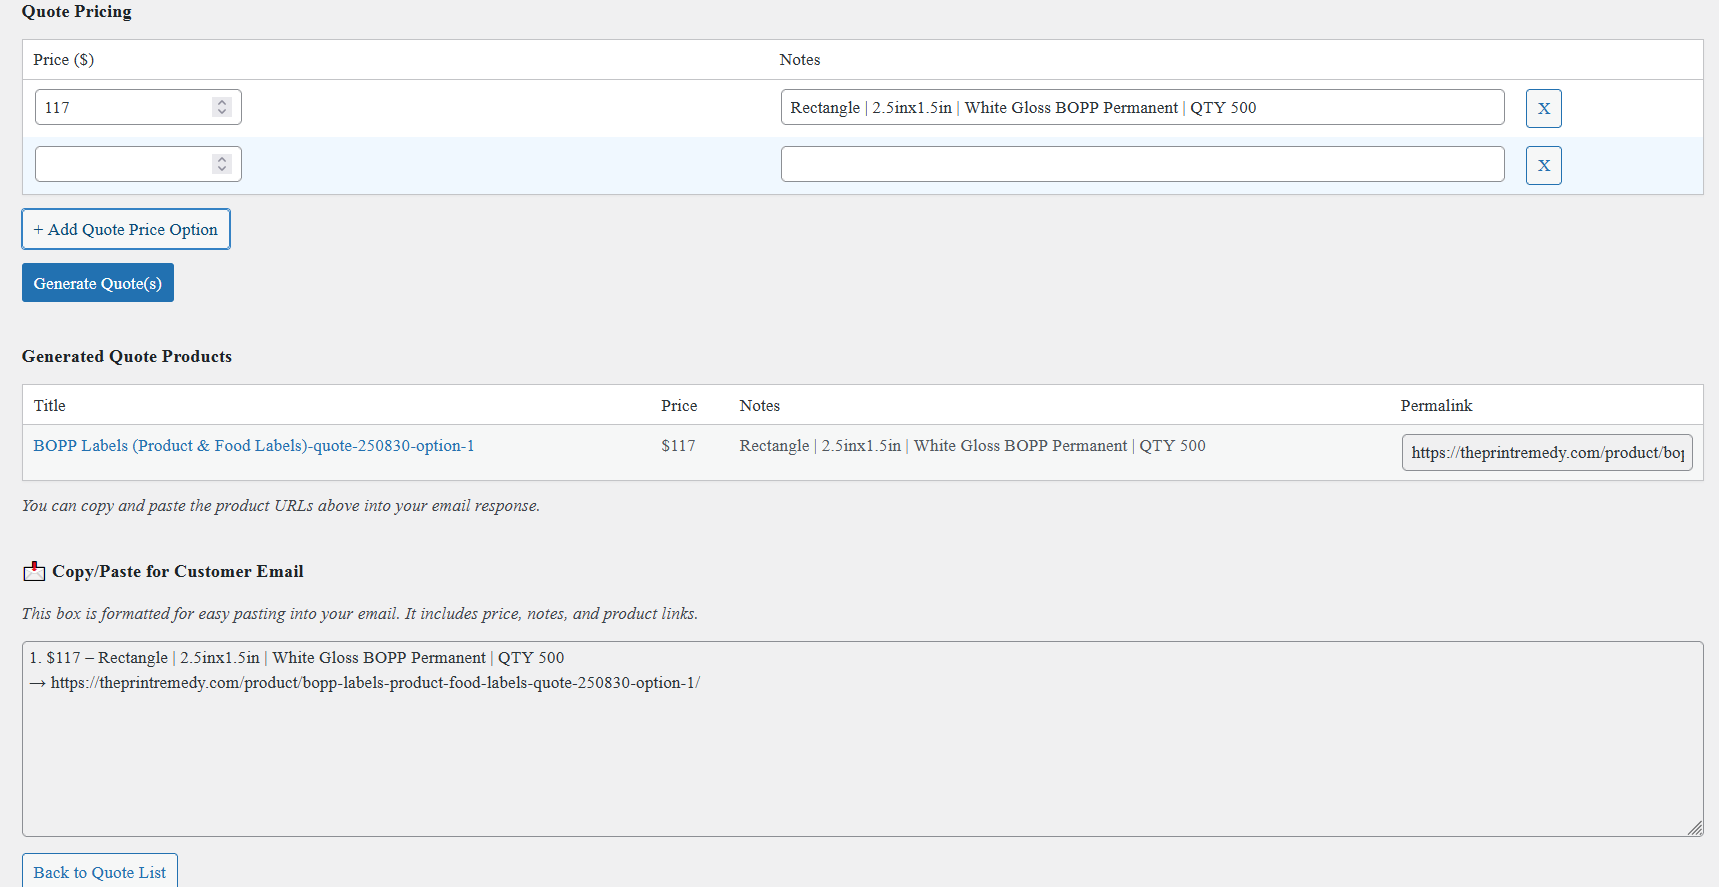1719x887 pixels.
Task: Click inside the customer email copy/paste textarea
Action: pyautogui.click(x=860, y=760)
